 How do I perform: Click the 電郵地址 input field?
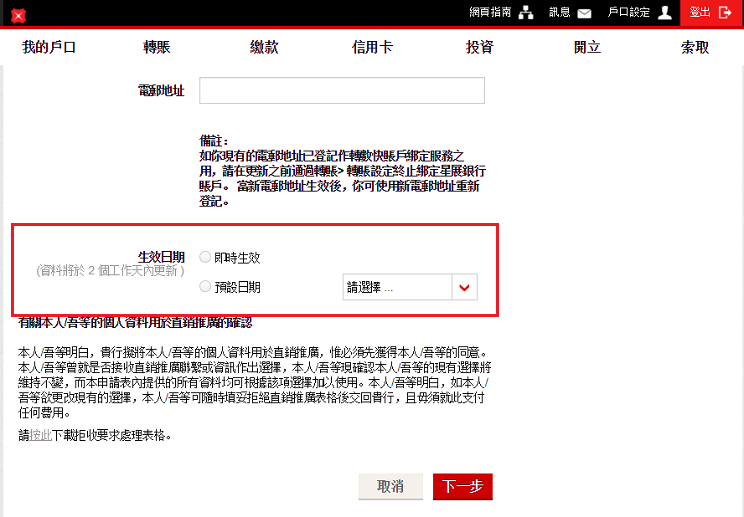[342, 91]
